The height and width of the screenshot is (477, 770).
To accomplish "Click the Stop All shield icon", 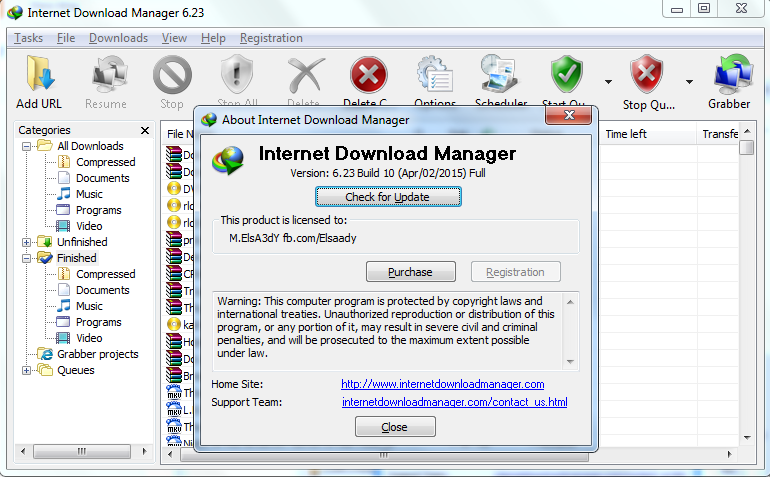I will [x=237, y=74].
